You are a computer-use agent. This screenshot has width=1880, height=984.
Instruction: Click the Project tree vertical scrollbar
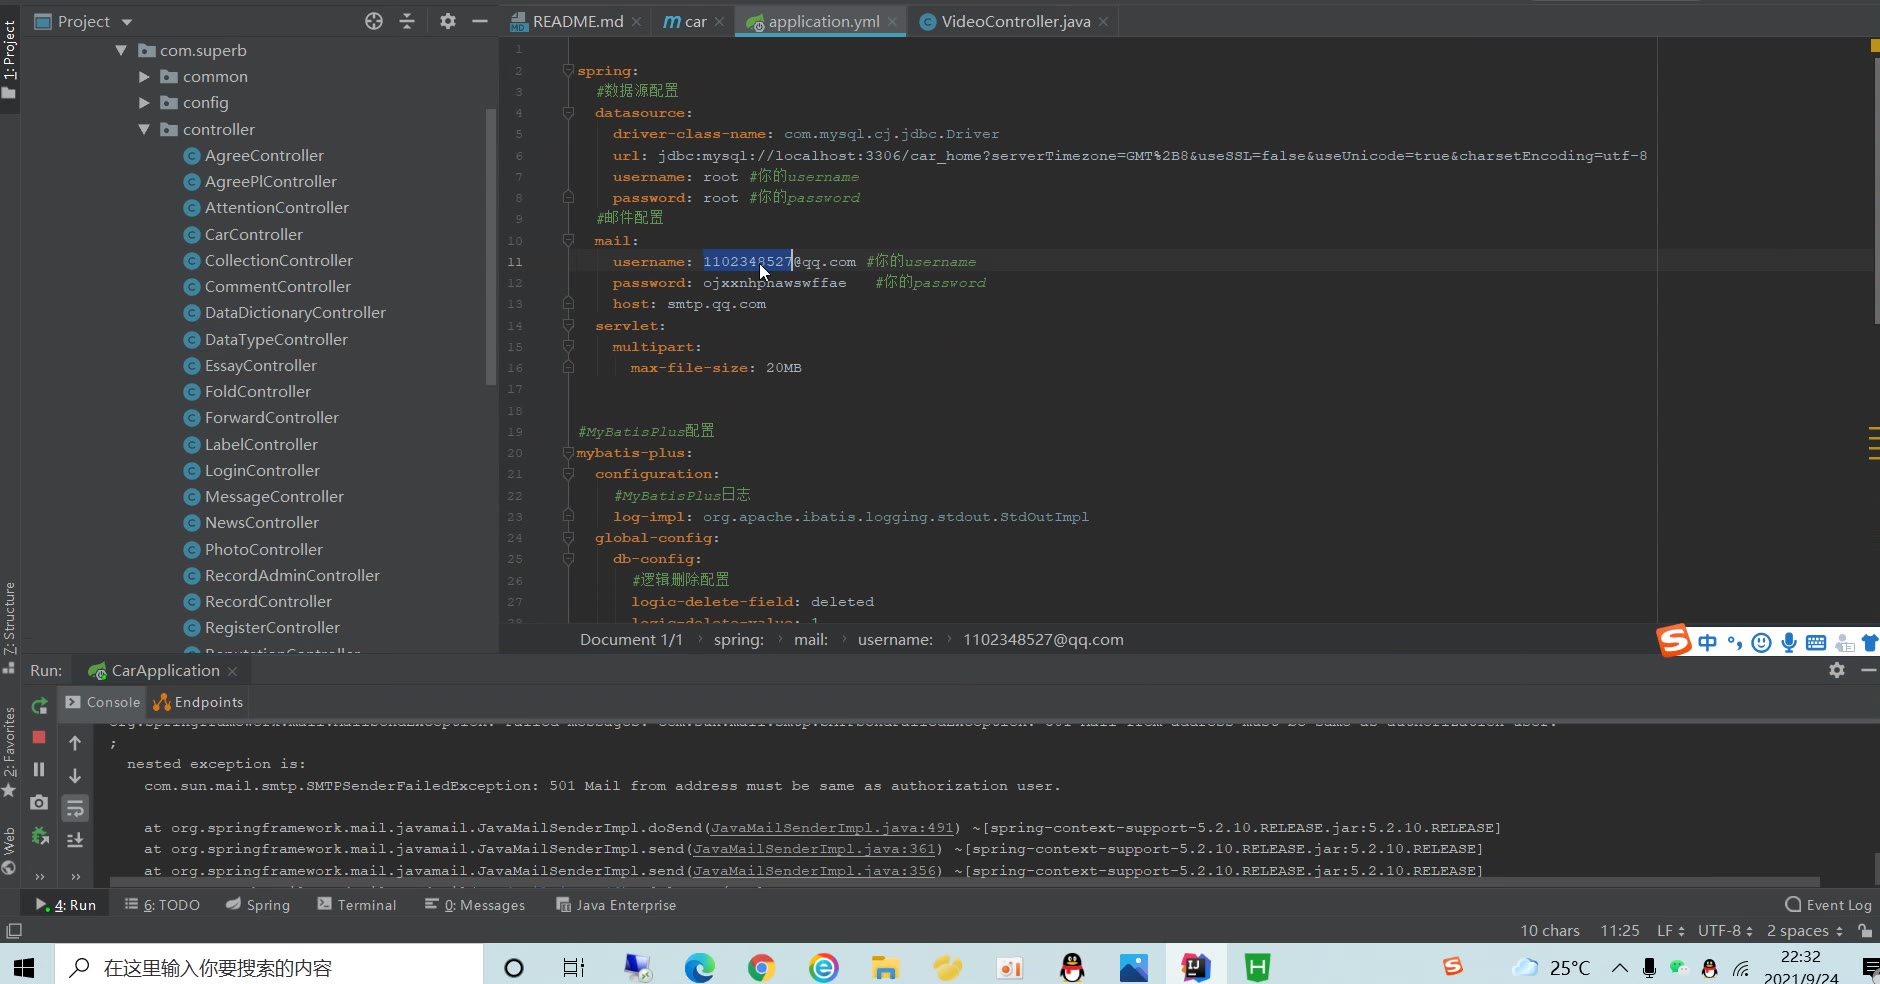[x=490, y=245]
